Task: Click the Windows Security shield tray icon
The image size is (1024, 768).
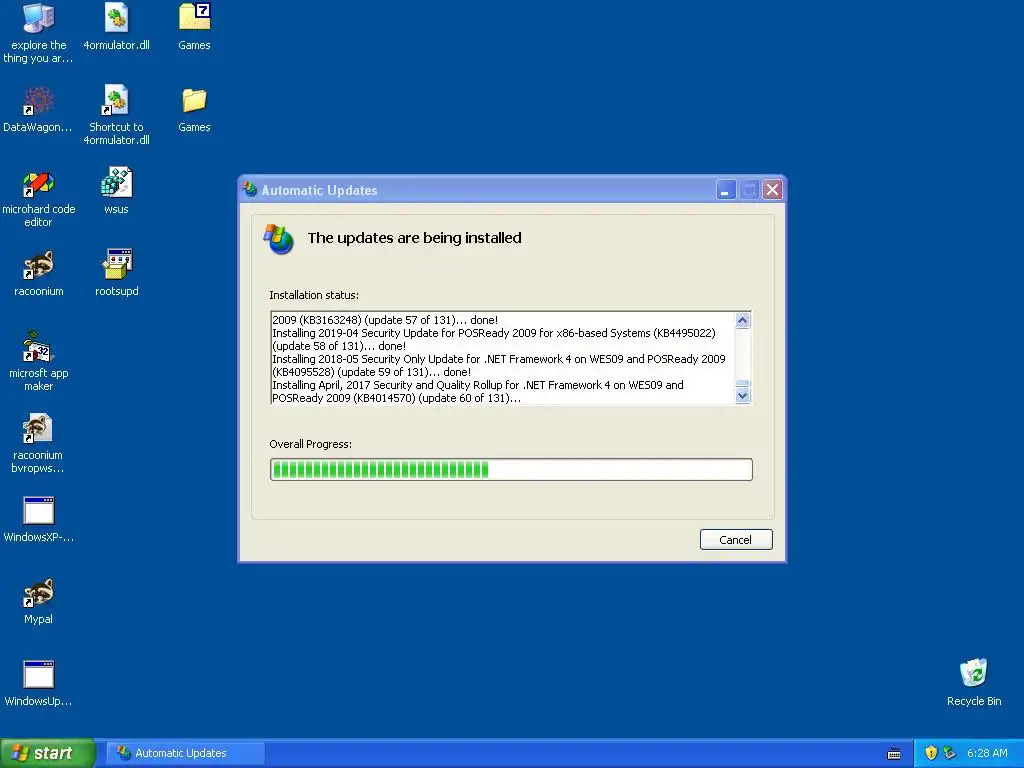Action: tap(931, 753)
